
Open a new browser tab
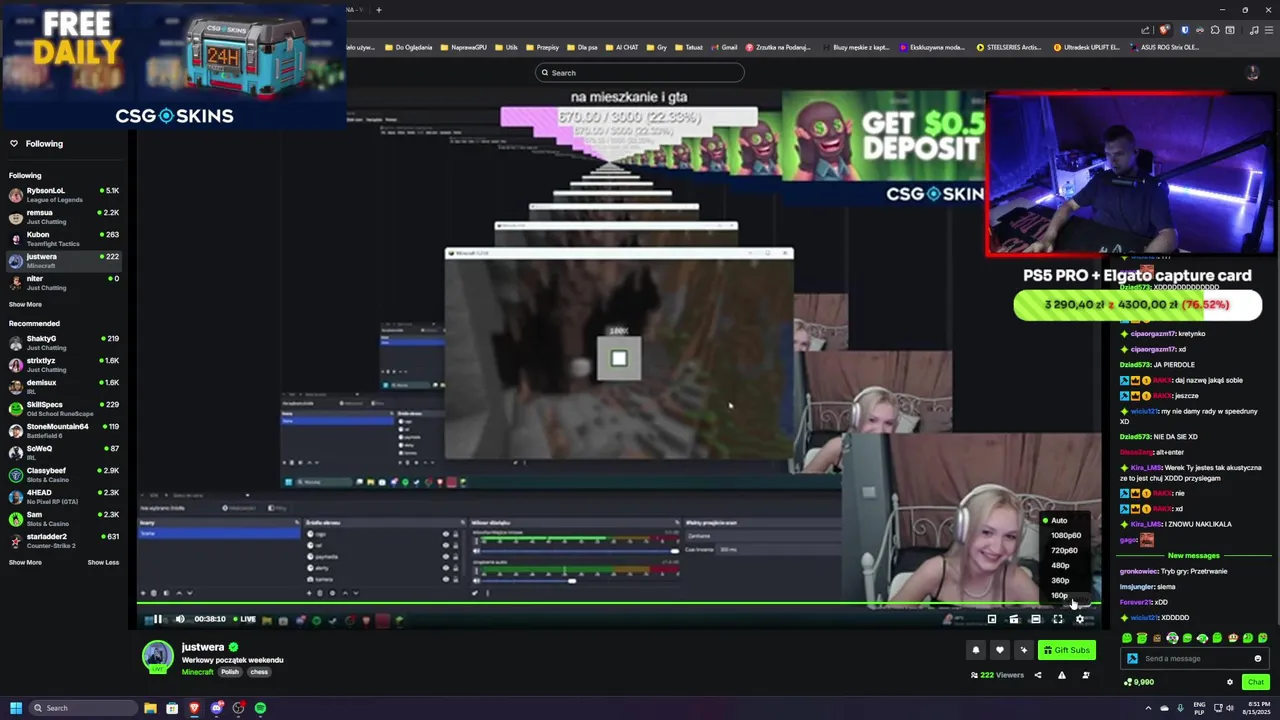(378, 10)
